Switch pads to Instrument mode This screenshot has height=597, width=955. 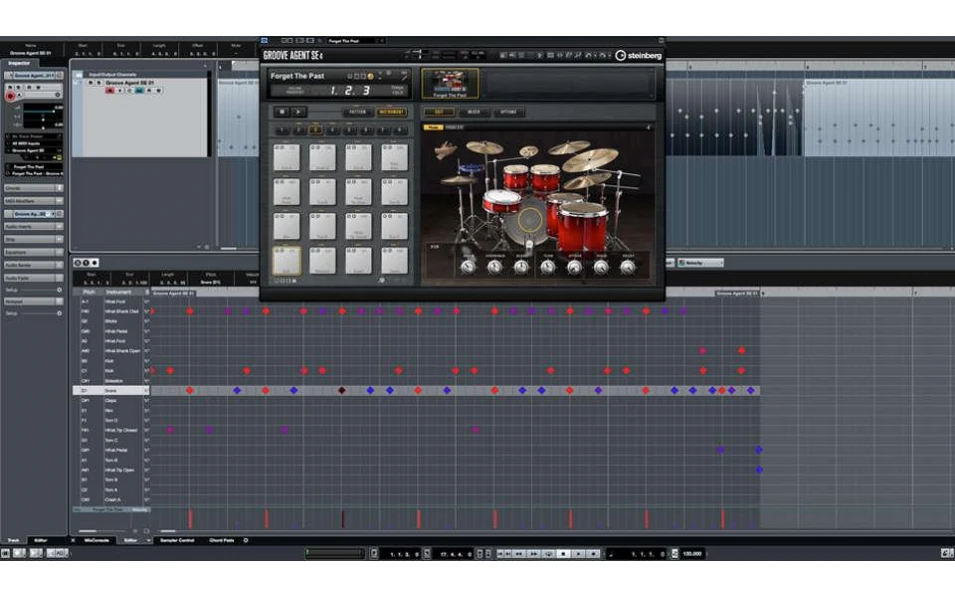pos(391,112)
